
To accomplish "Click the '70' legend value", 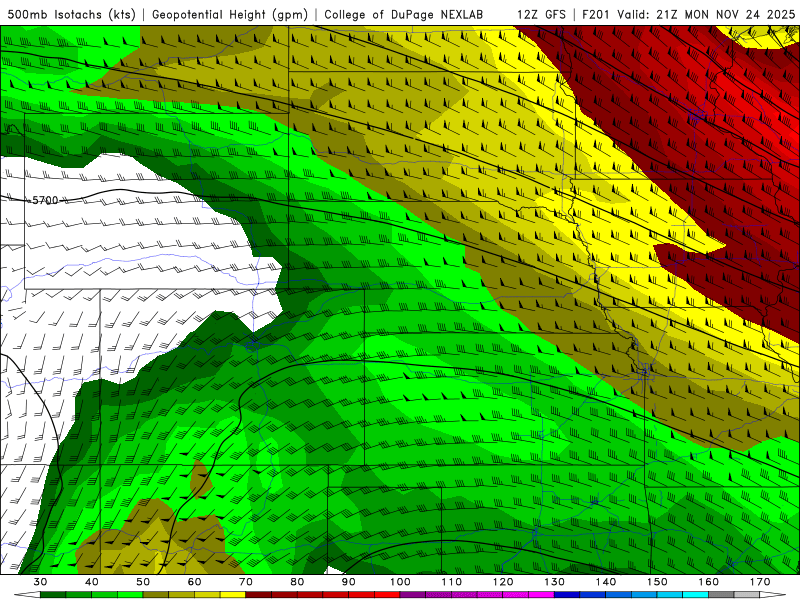I will (246, 582).
